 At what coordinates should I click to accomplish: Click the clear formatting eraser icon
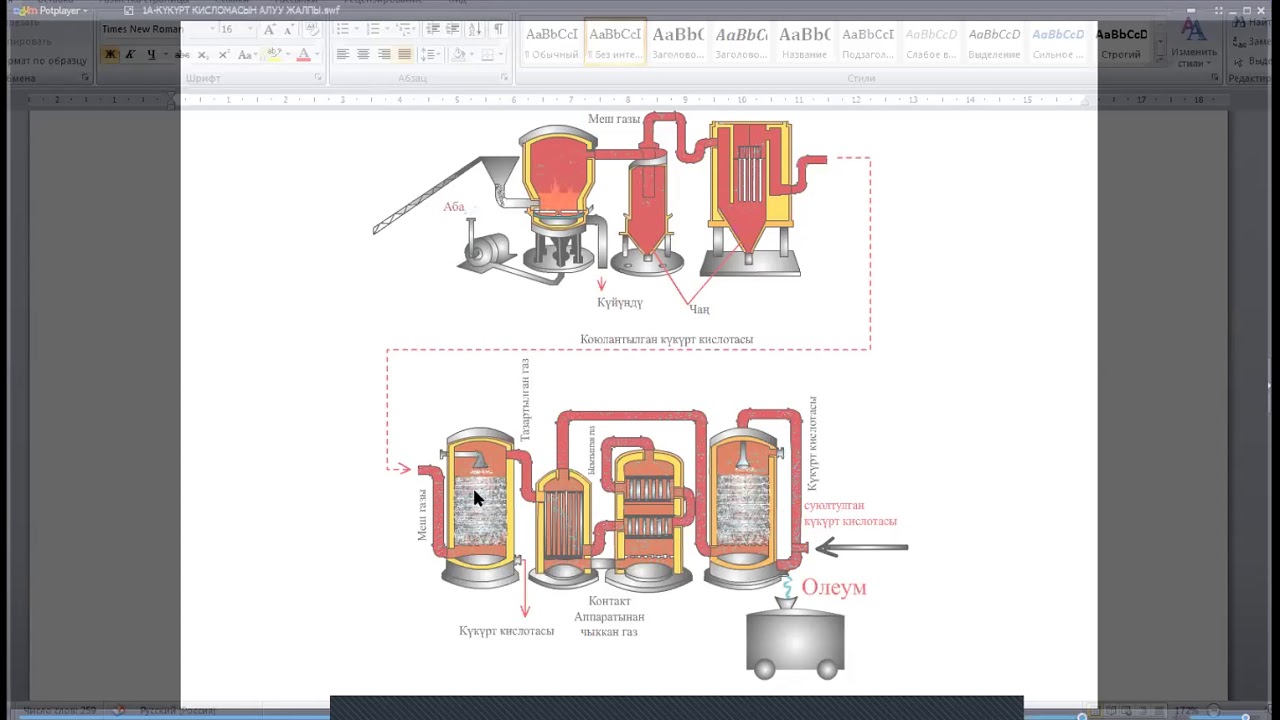(312, 29)
